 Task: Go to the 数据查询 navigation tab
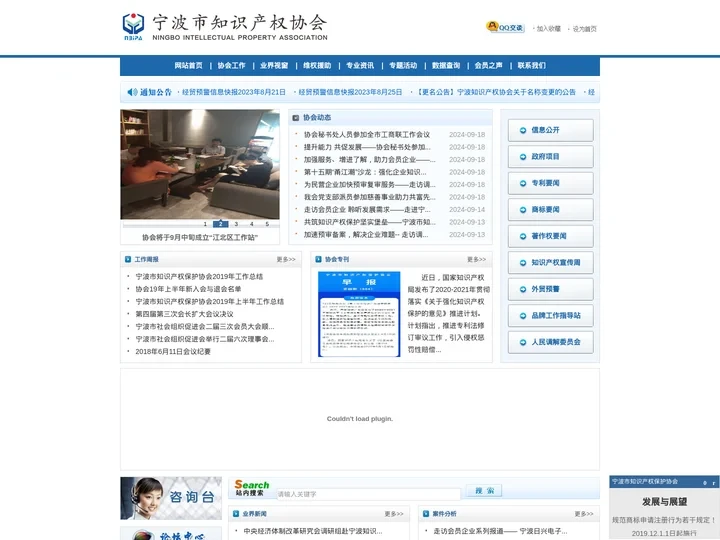[x=446, y=66]
